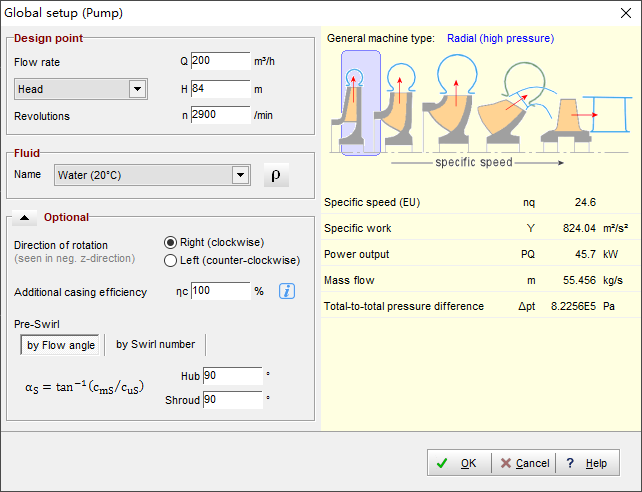Viewport: 642px width, 492px height.
Task: Confirm with the OK button
Action: point(459,463)
